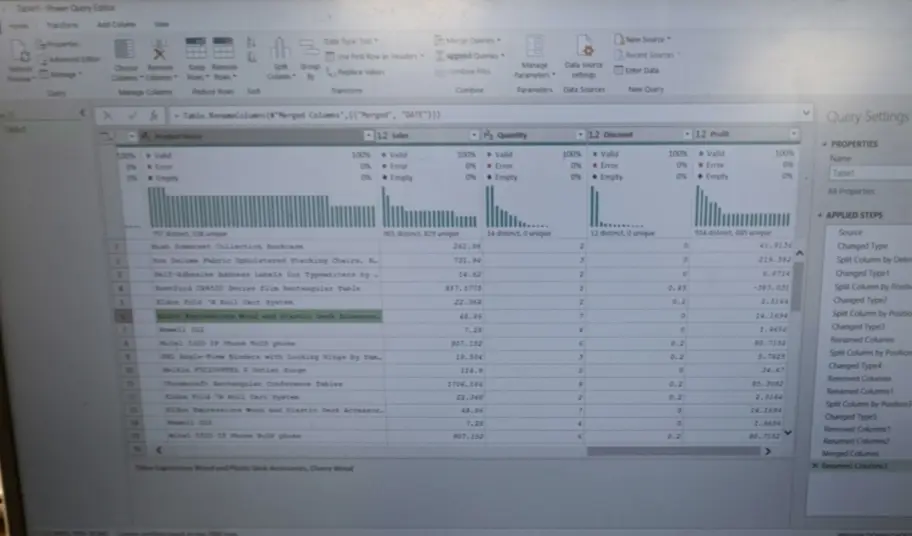This screenshot has width=912, height=536.
Task: Select the Table1 query in Queries pane
Action: [15, 129]
